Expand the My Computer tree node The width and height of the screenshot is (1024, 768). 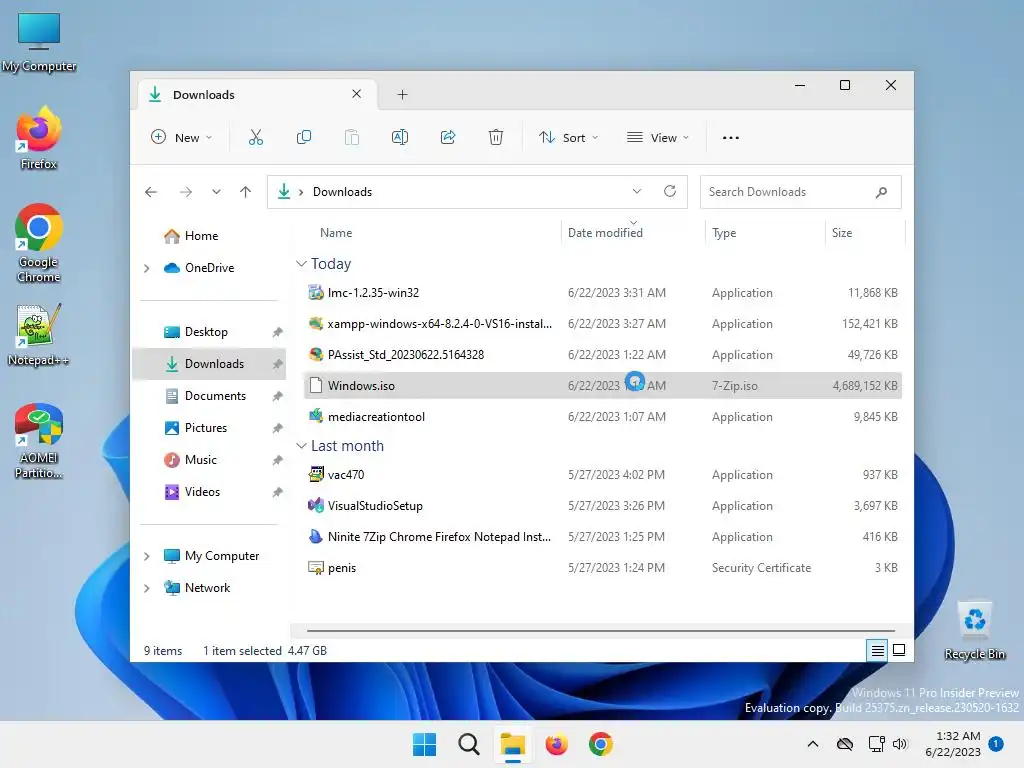pos(146,556)
